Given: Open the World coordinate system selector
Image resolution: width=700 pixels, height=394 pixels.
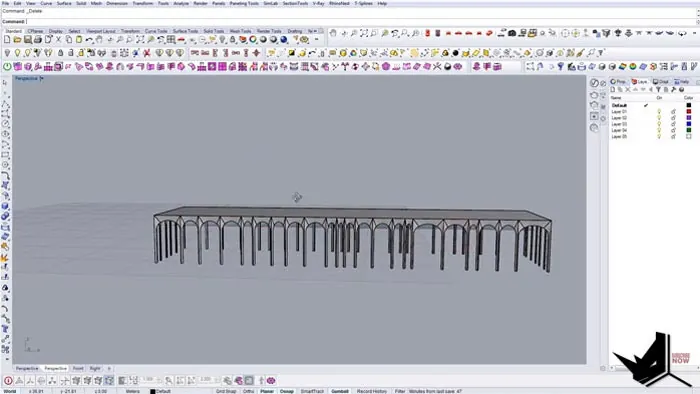Looking at the screenshot, I should [x=10, y=391].
